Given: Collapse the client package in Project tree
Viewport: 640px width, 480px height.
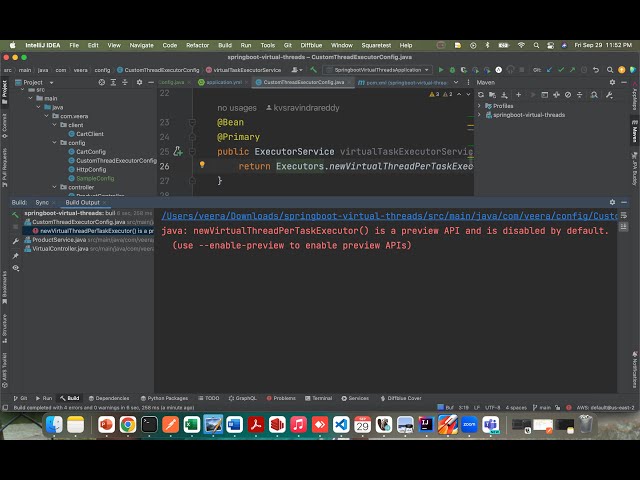Looking at the screenshot, I should pyautogui.click(x=54, y=125).
